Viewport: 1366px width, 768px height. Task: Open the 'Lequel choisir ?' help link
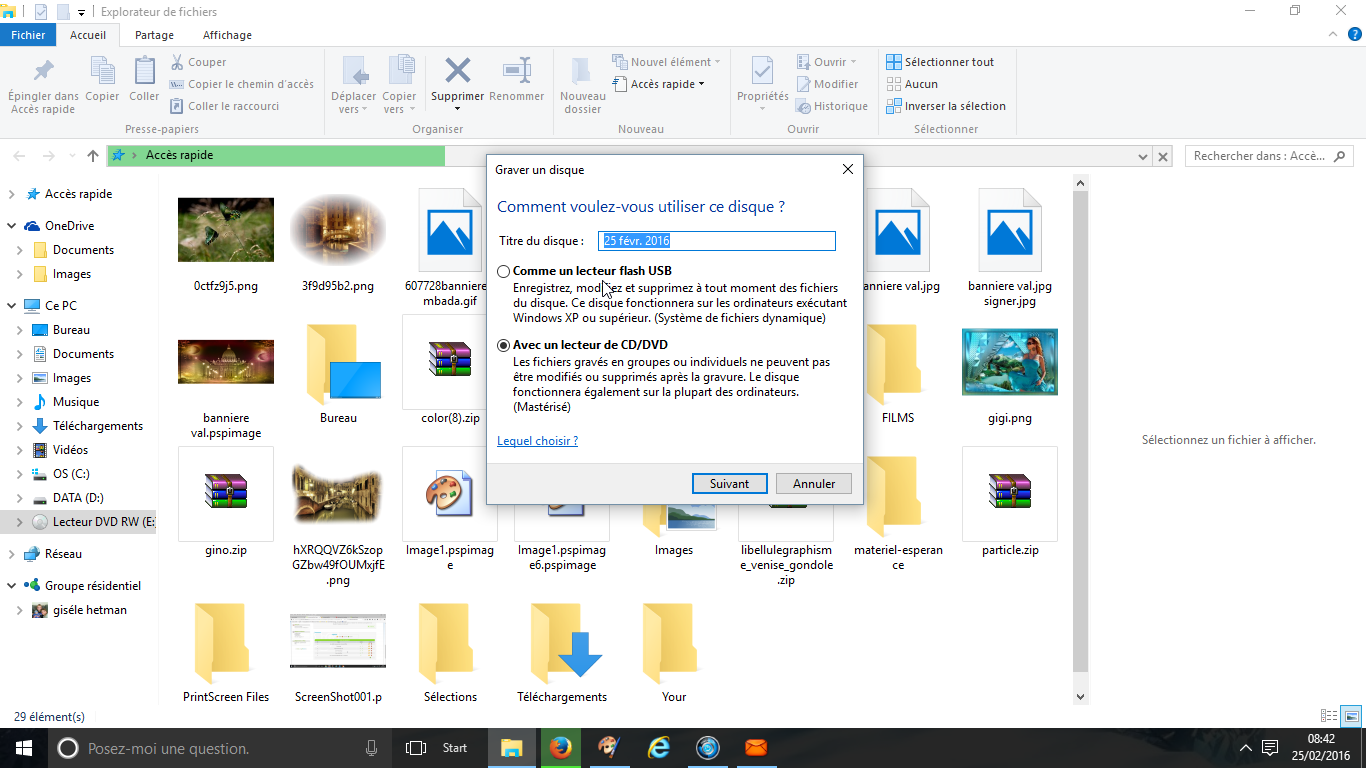point(537,441)
